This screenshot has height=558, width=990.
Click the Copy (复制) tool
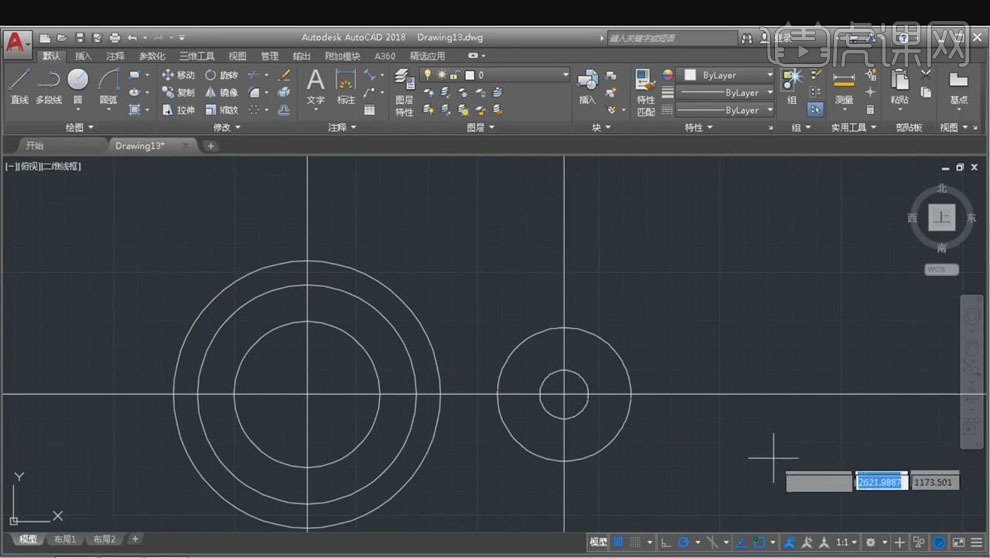point(178,92)
